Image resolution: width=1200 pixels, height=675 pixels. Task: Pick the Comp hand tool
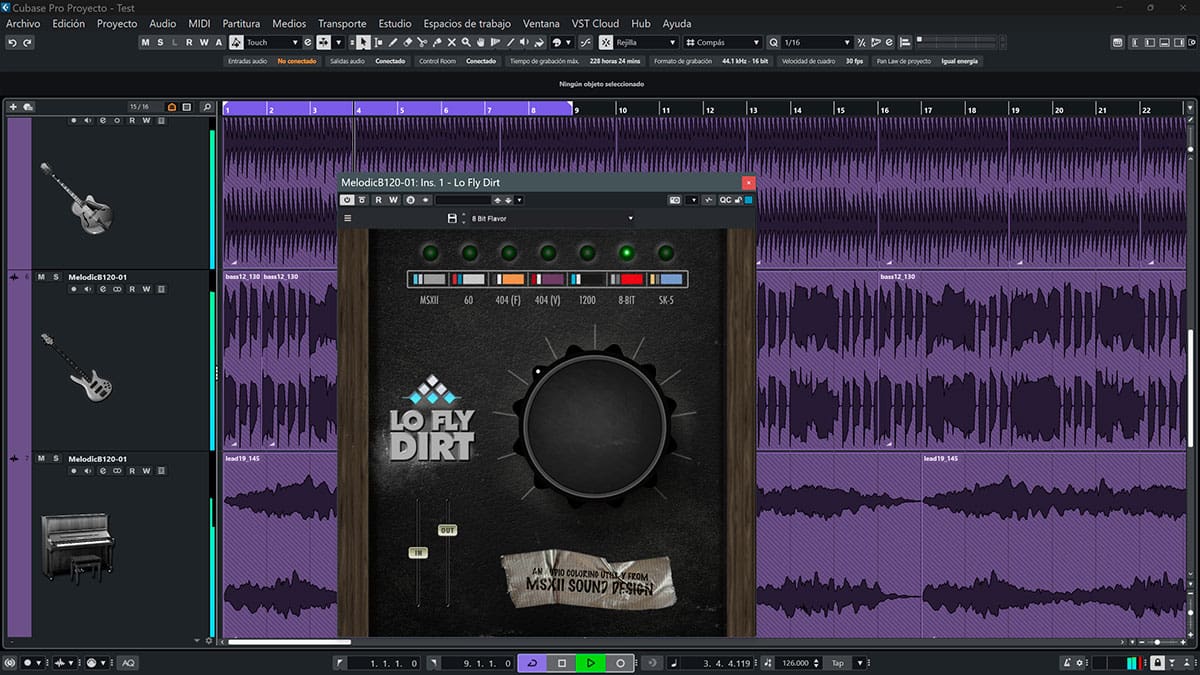tap(481, 42)
